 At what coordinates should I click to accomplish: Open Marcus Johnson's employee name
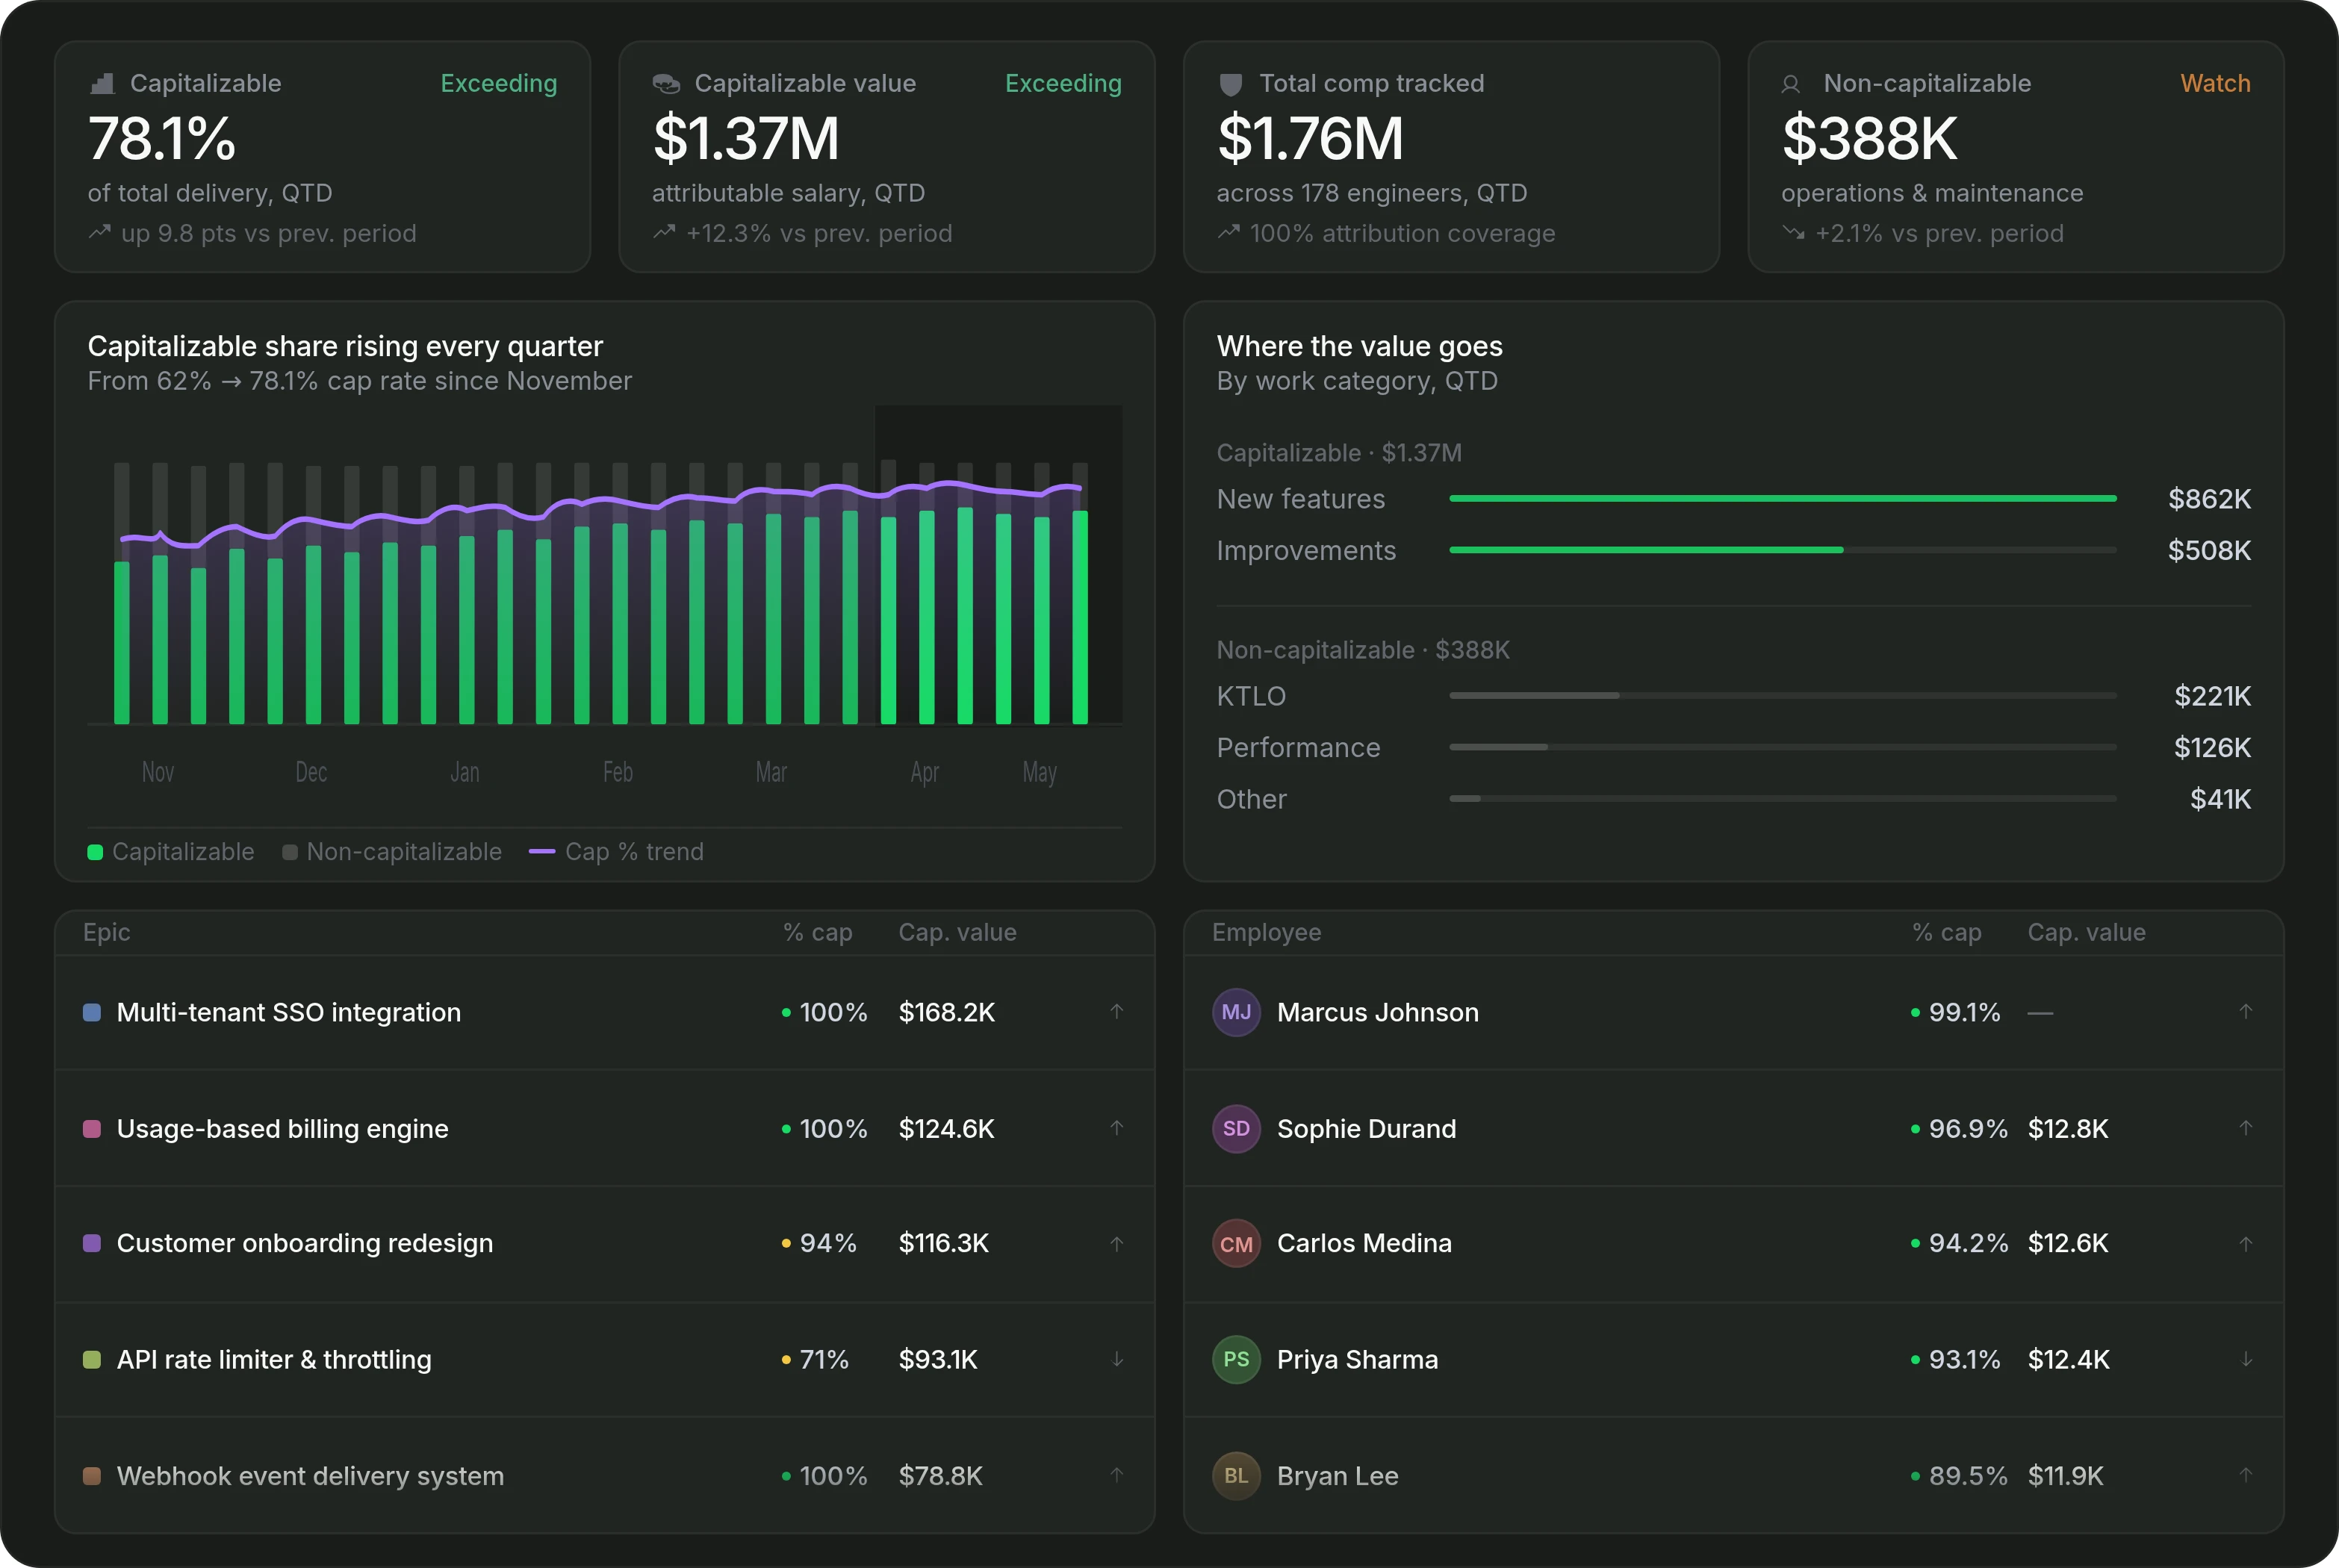tap(1378, 1012)
